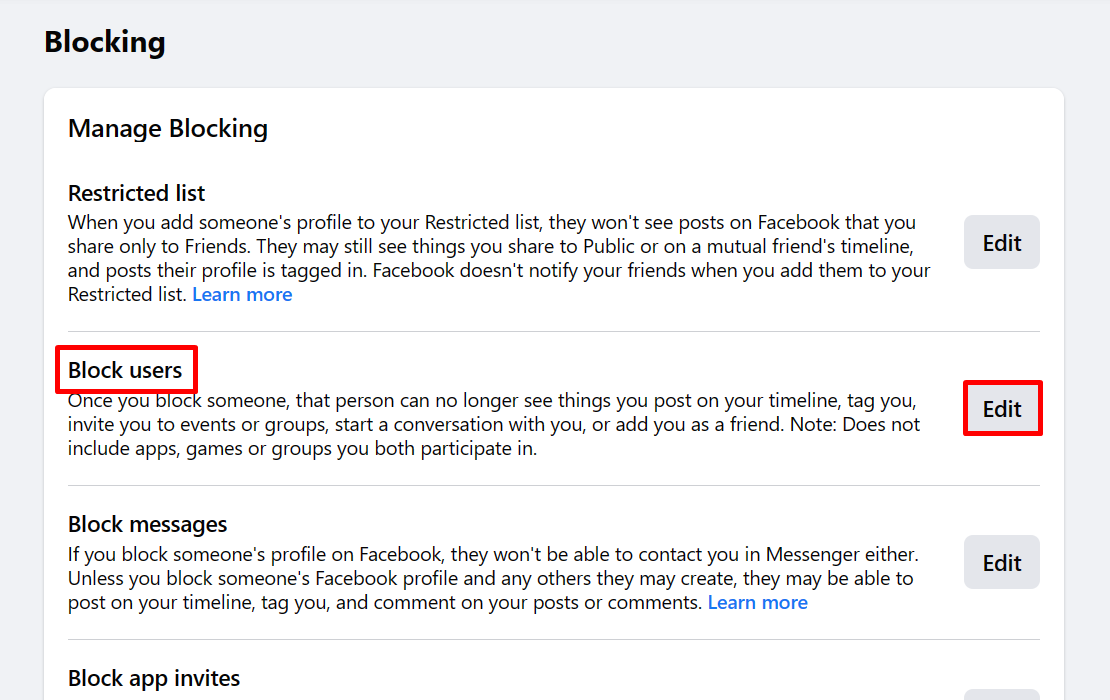Open the Restricted list Learn more link
The height and width of the screenshot is (700, 1110).
coord(242,294)
